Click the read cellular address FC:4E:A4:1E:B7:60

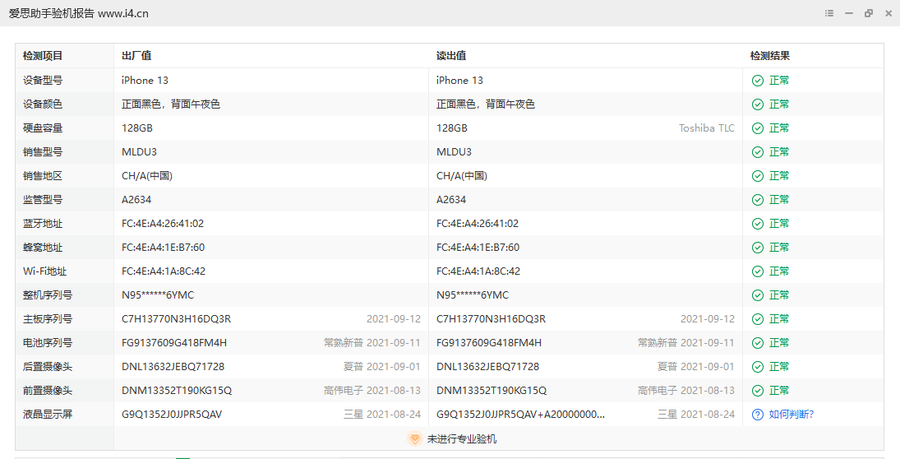click(x=478, y=247)
